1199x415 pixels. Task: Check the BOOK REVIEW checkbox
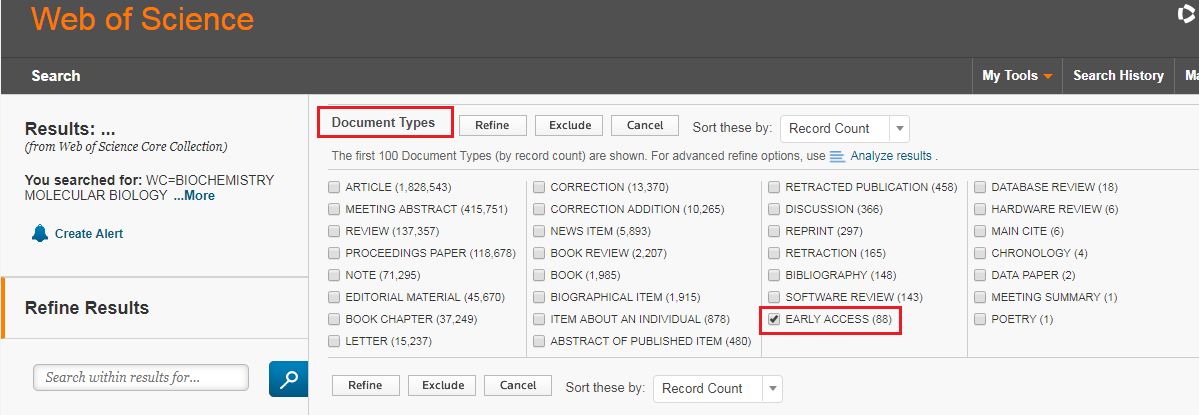tap(539, 253)
